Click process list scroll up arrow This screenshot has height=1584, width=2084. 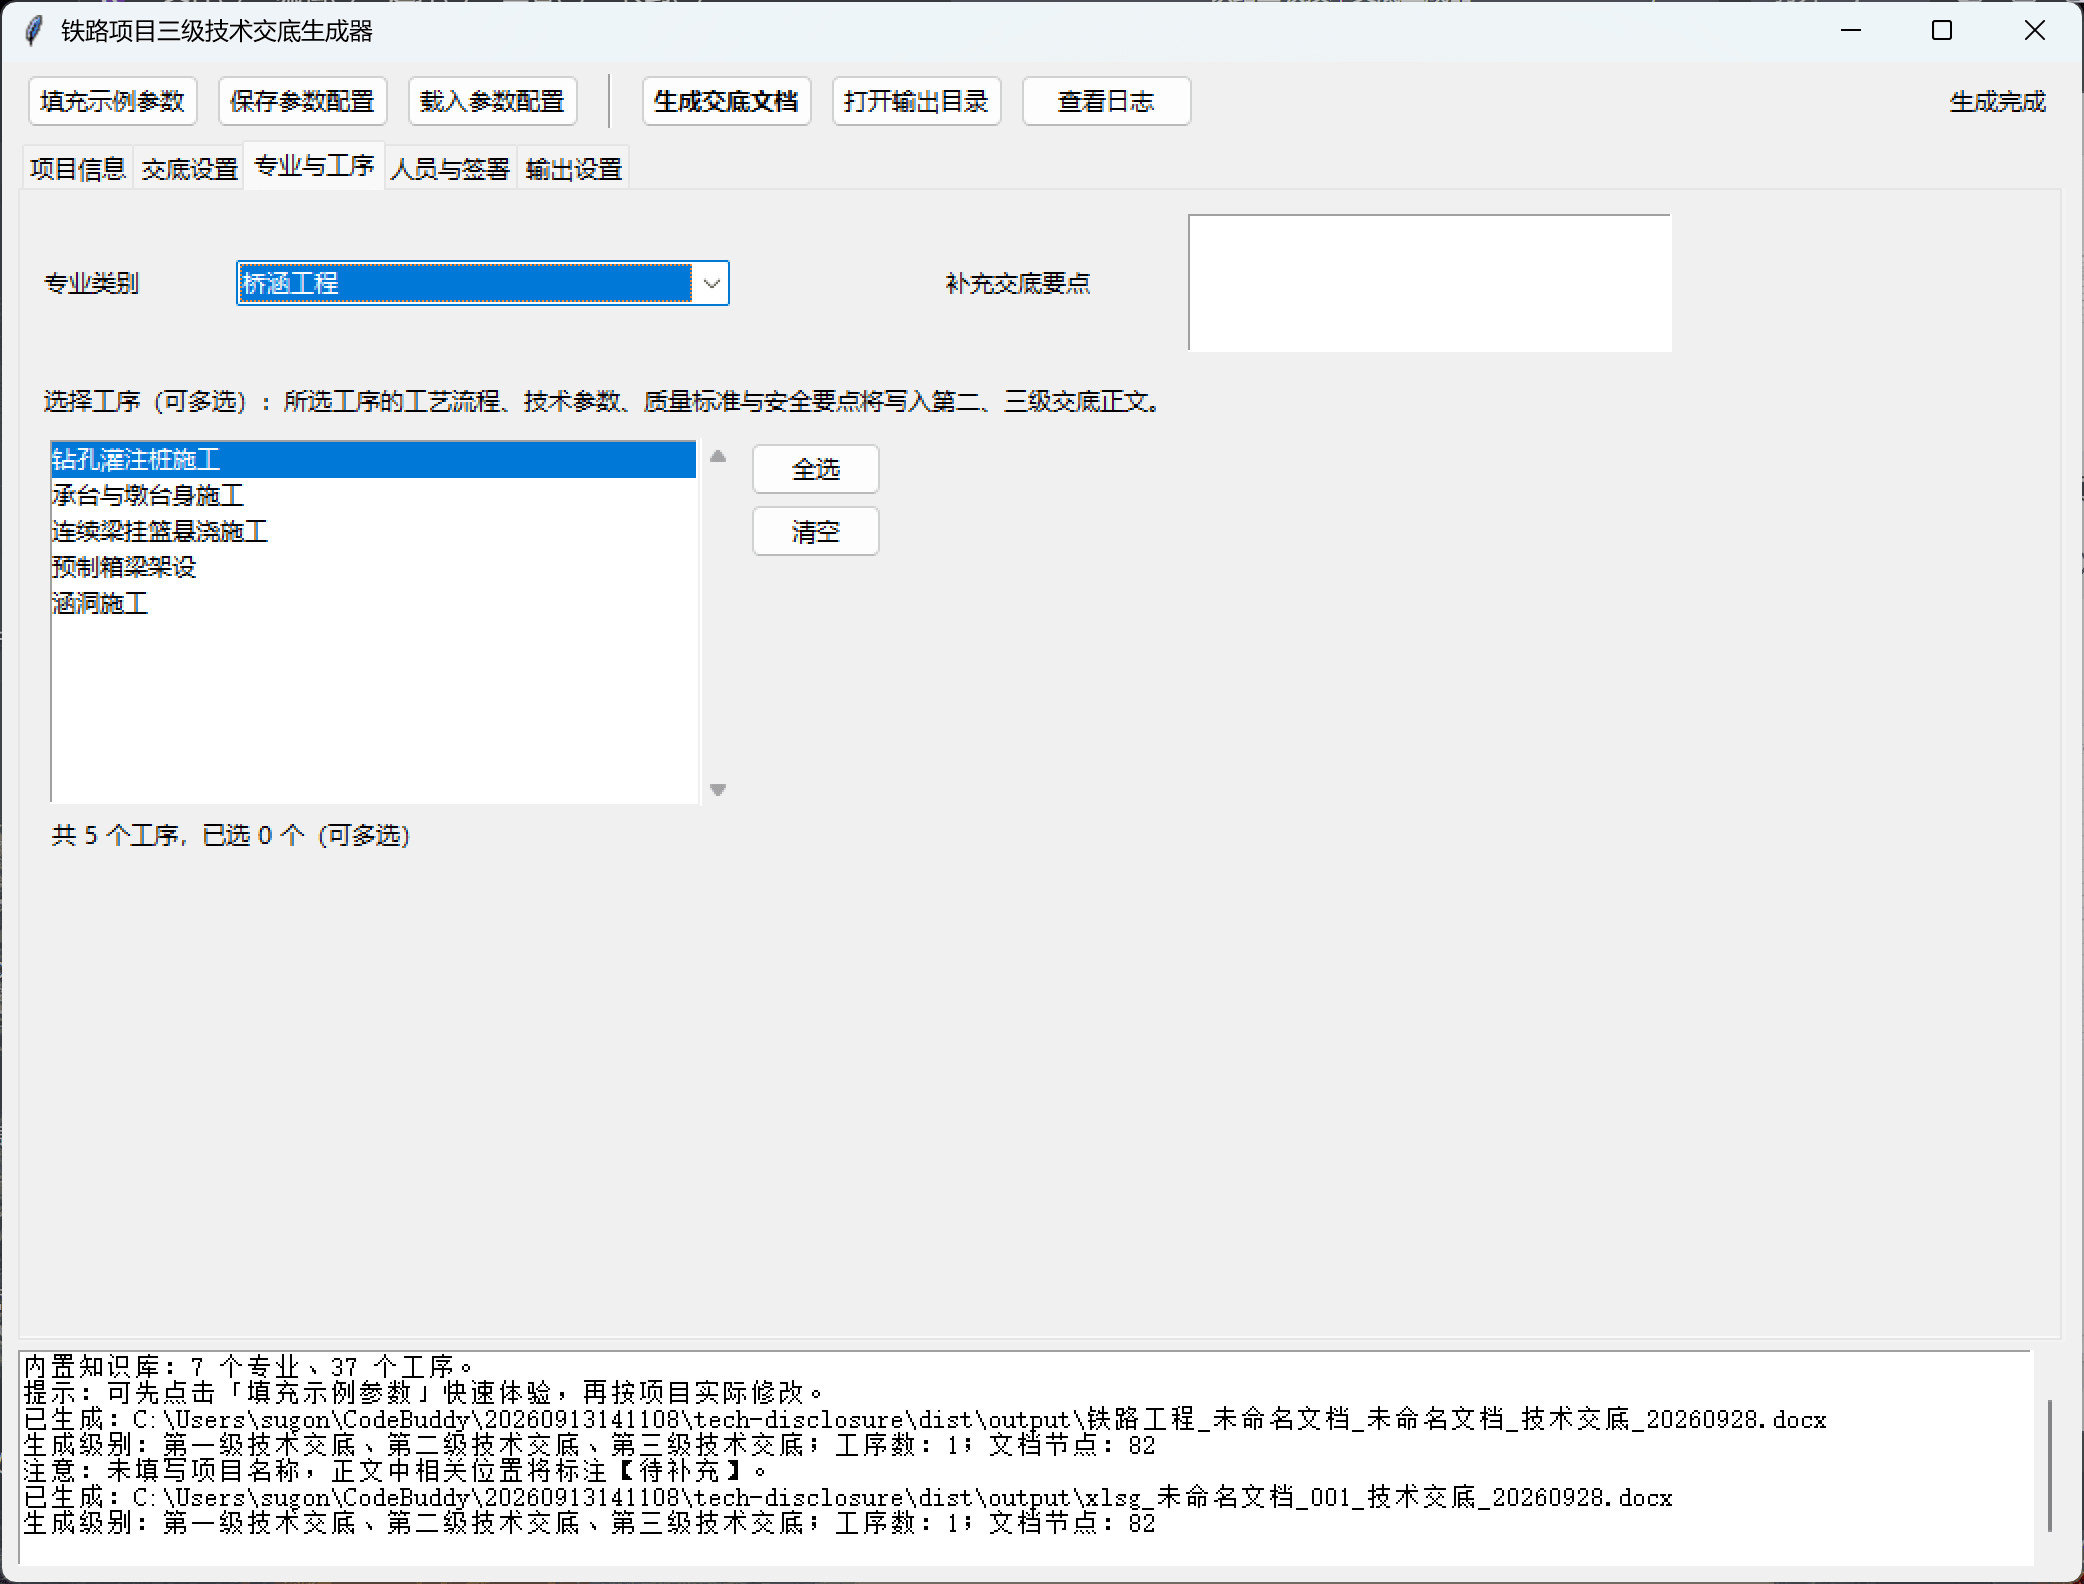click(x=718, y=457)
